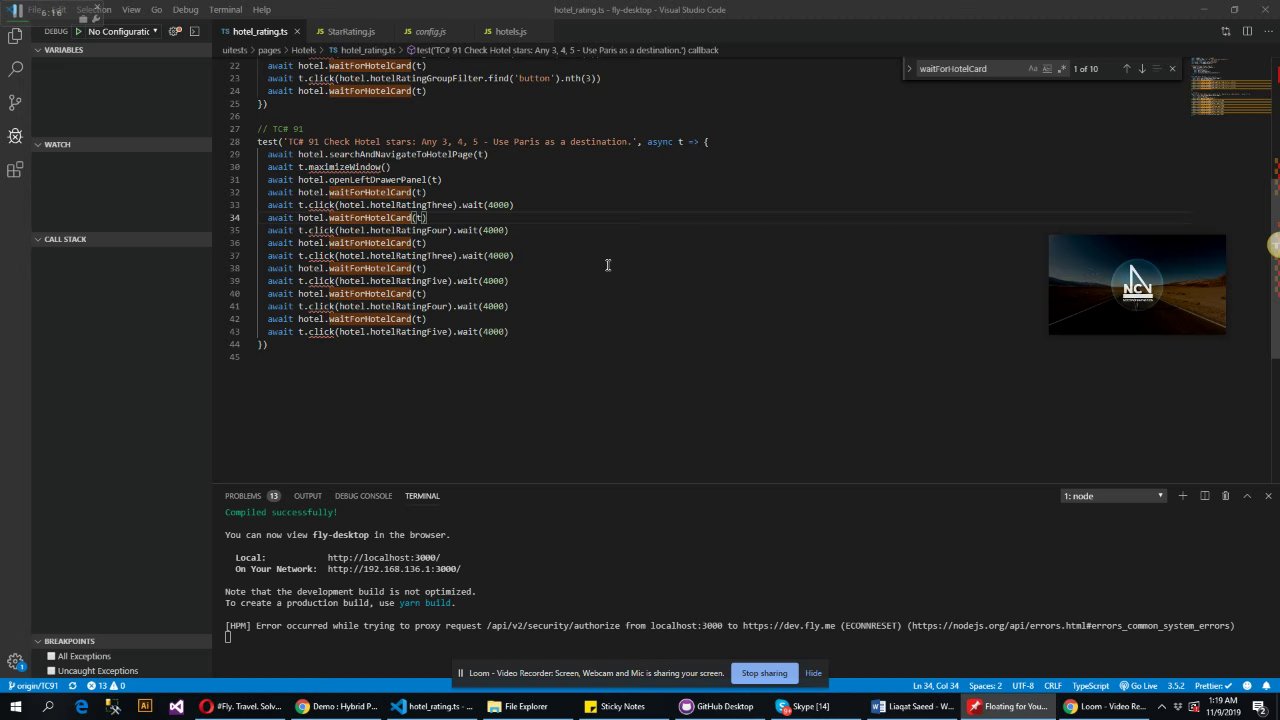1280x720 pixels.
Task: Open launch.json with the debug gear icon
Action: 175,32
